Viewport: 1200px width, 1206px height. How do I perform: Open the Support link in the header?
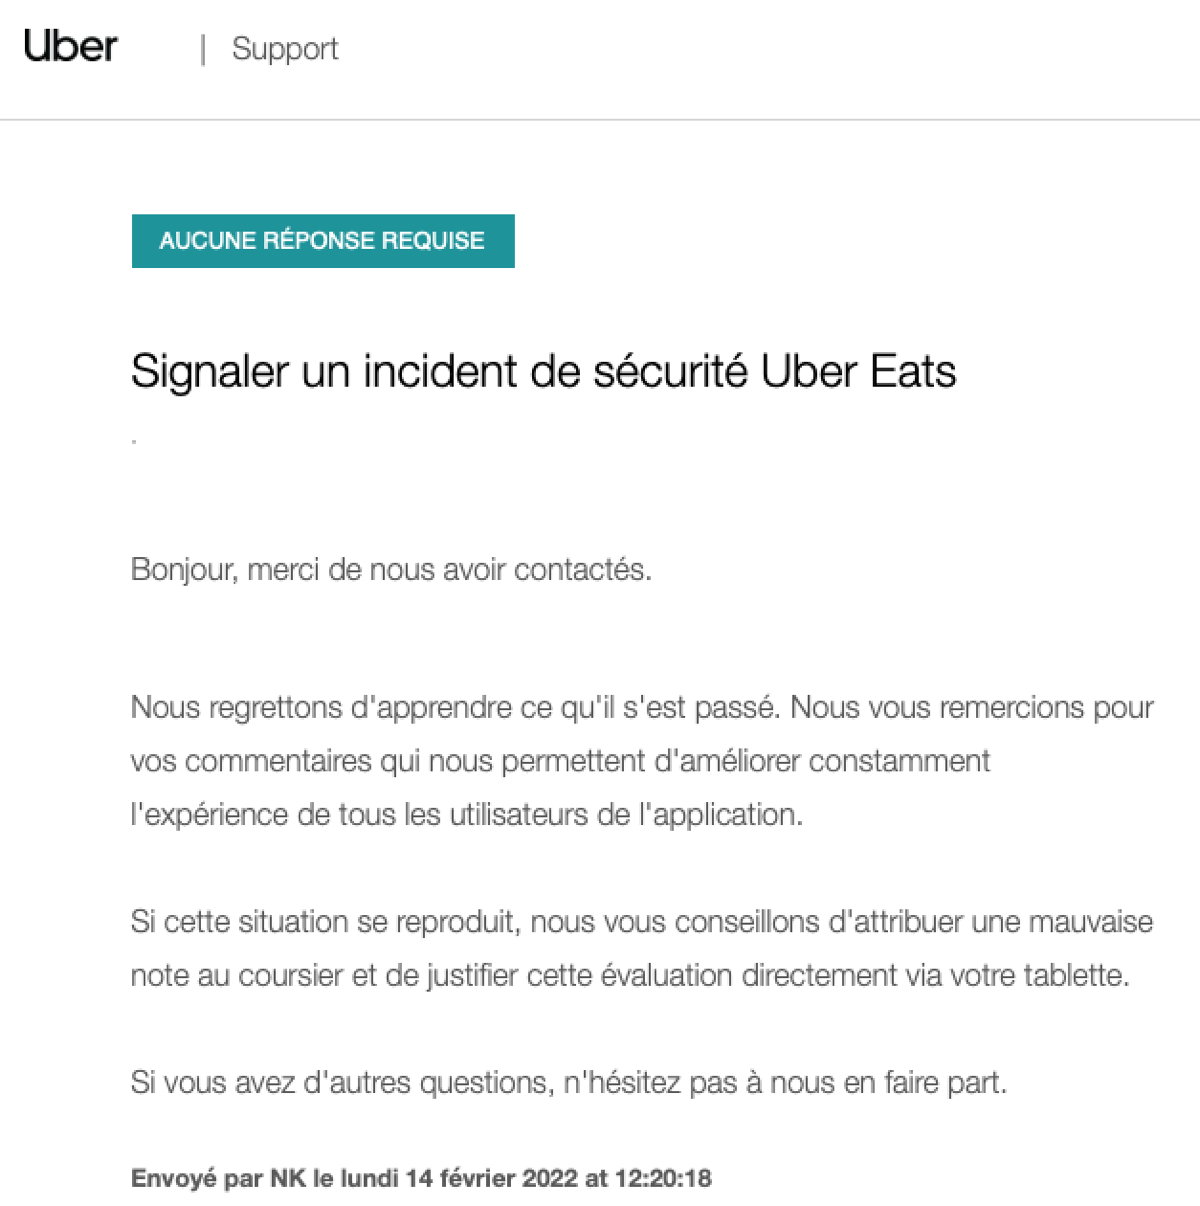point(285,49)
